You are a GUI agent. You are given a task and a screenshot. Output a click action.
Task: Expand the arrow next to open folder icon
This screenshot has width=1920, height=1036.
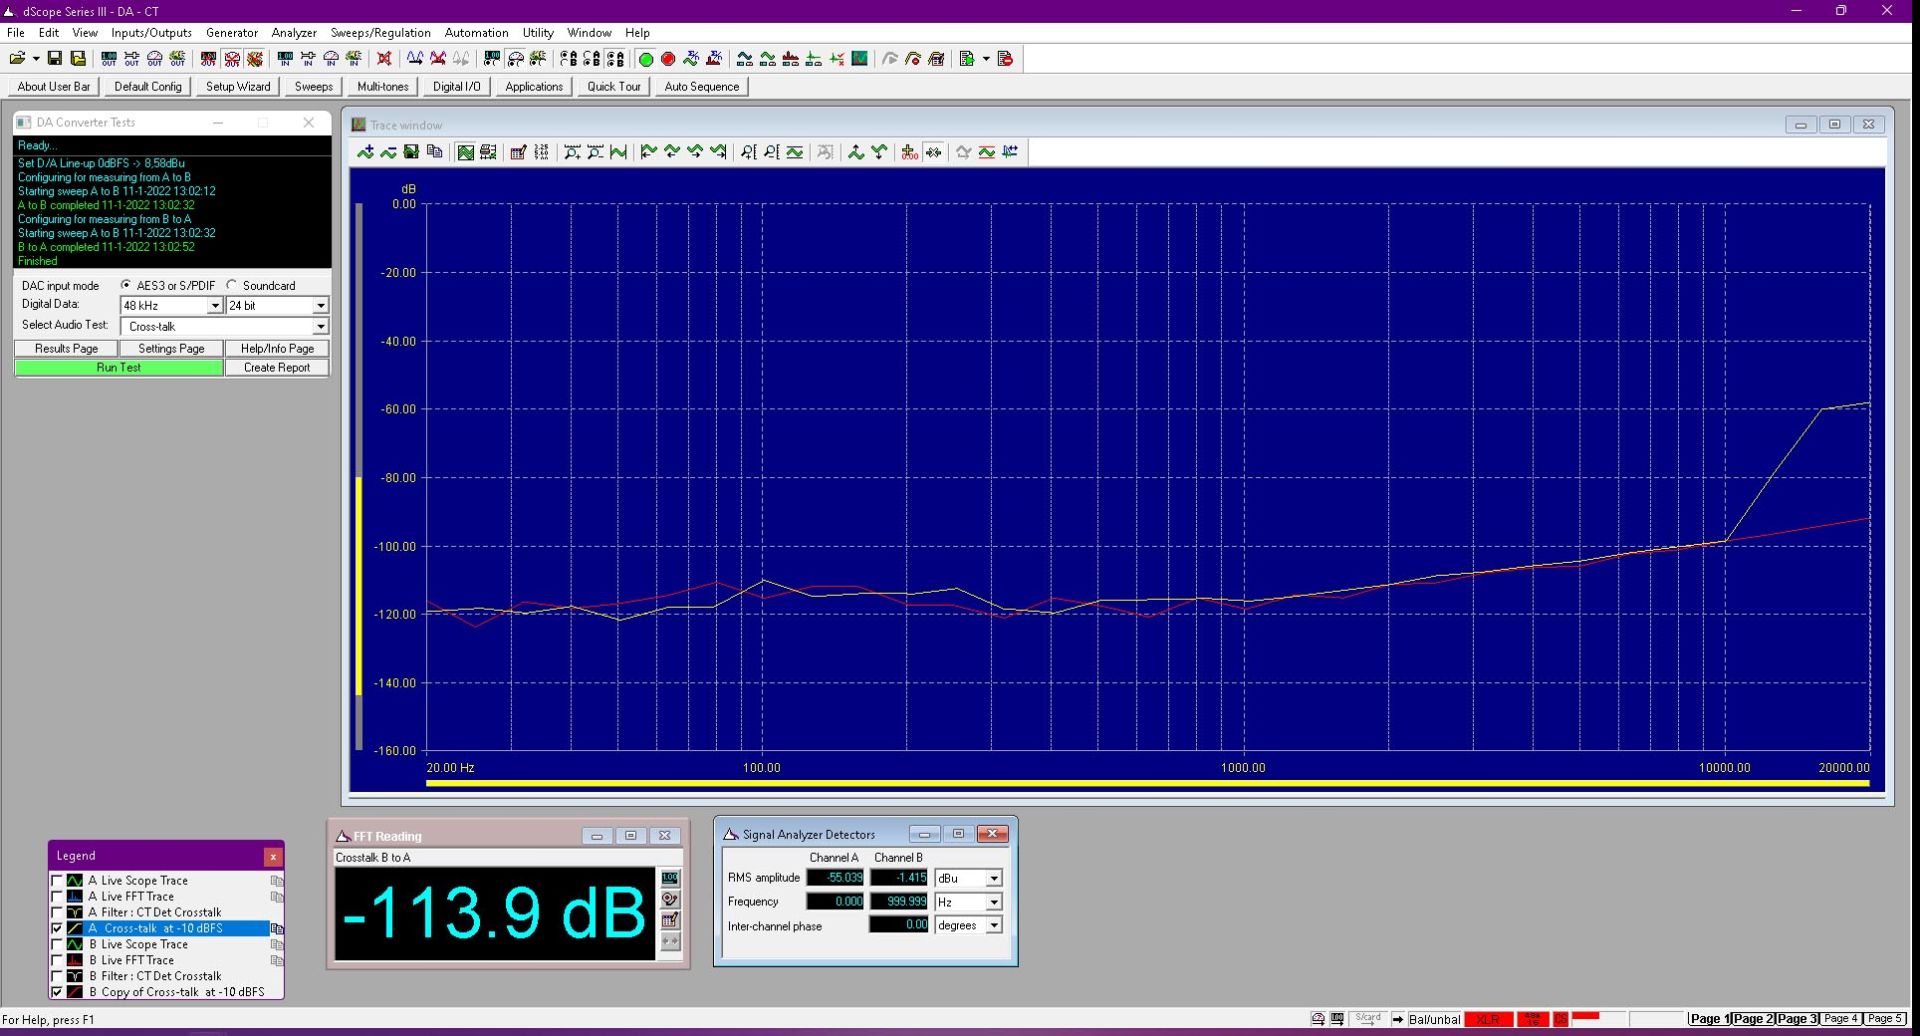click(36, 59)
